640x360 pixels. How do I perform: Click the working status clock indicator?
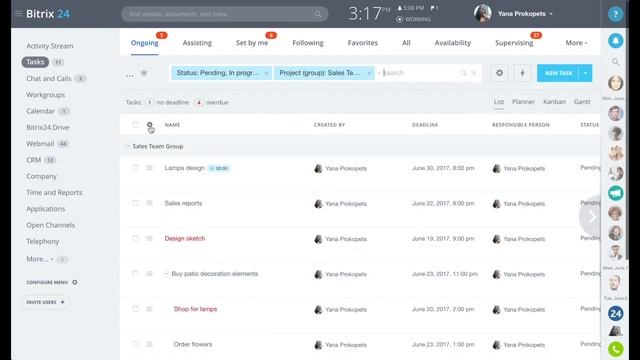400,19
